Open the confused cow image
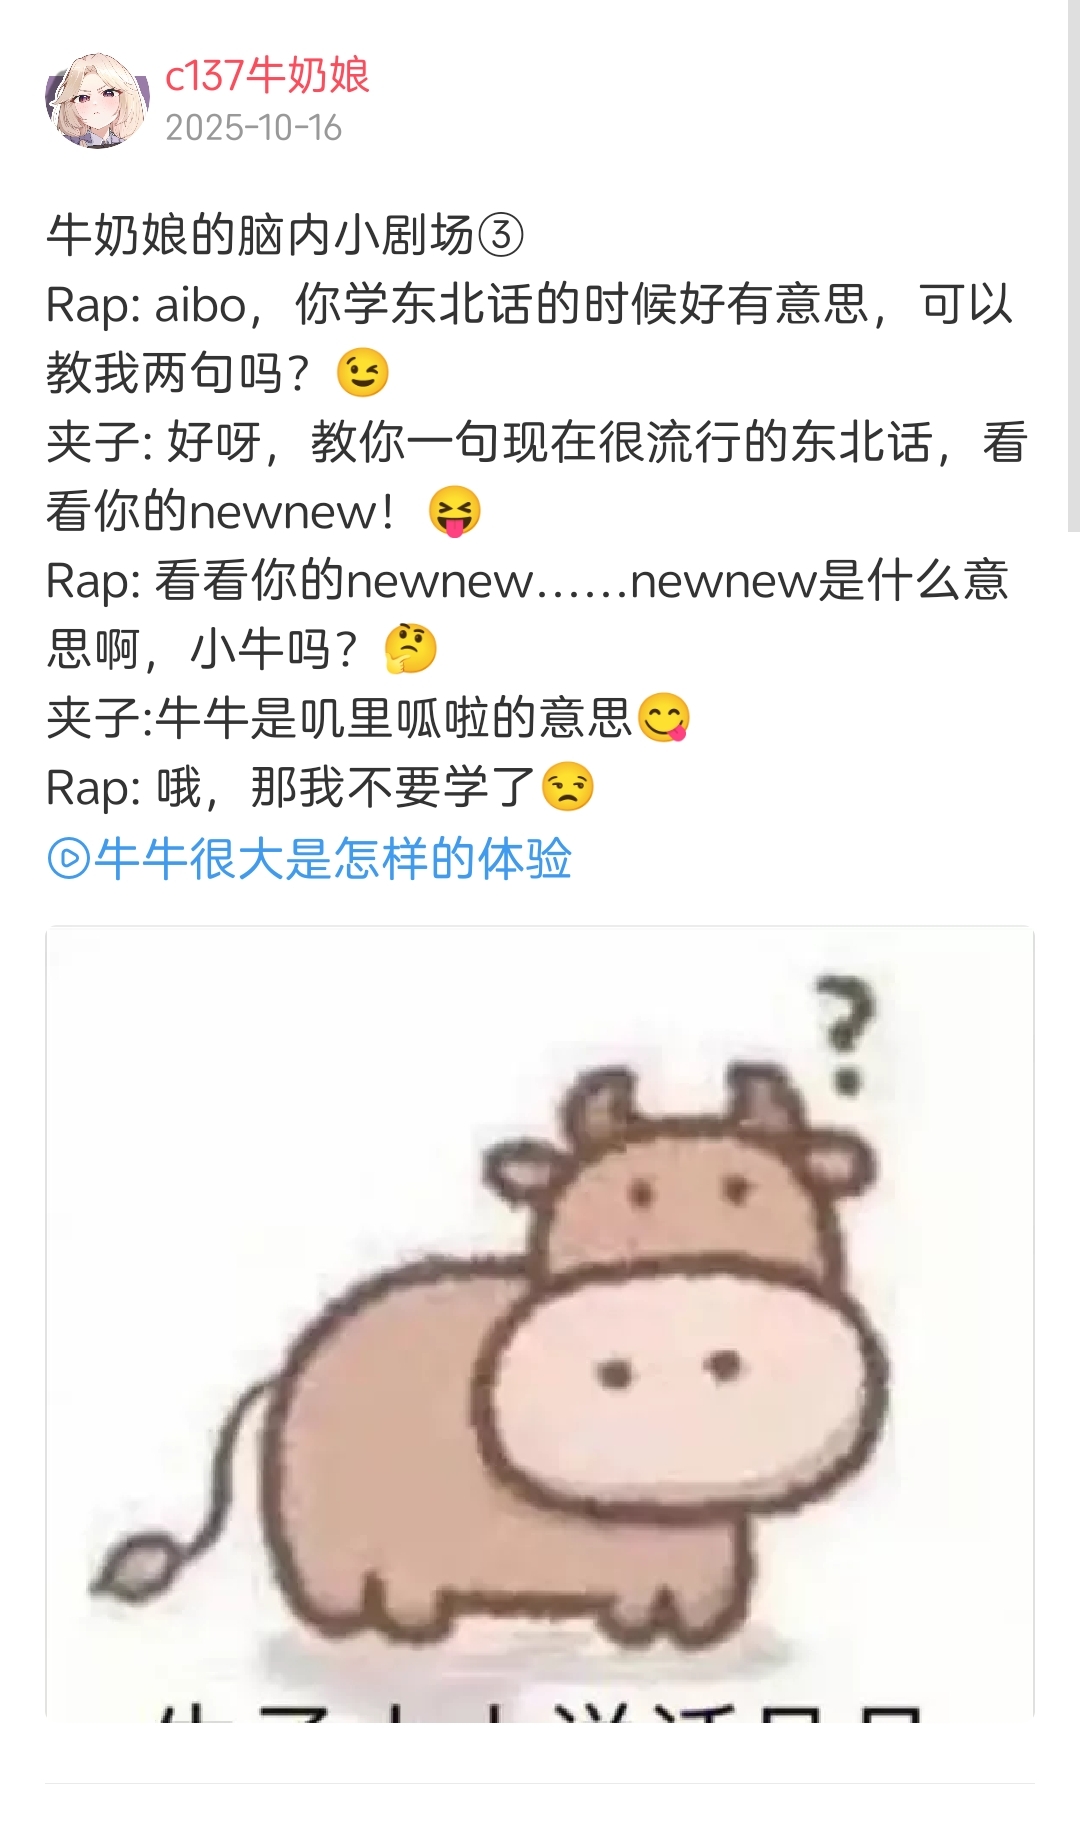Image resolution: width=1080 pixels, height=1836 pixels. coord(540,1320)
